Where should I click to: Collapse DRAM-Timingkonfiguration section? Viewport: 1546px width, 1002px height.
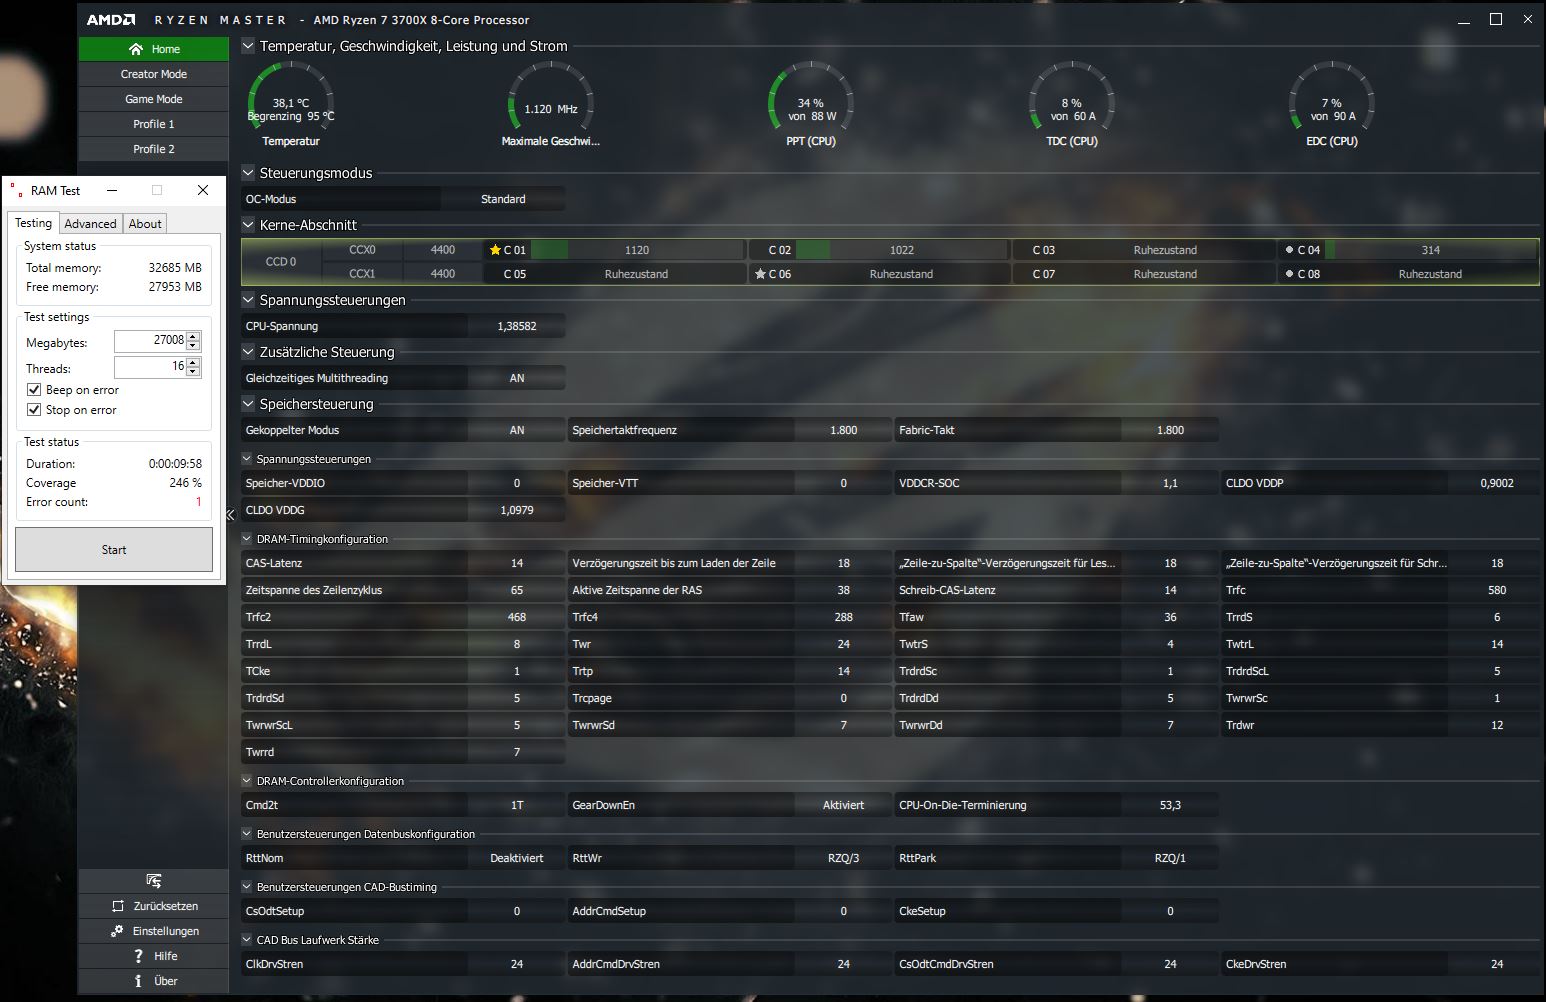pyautogui.click(x=247, y=539)
